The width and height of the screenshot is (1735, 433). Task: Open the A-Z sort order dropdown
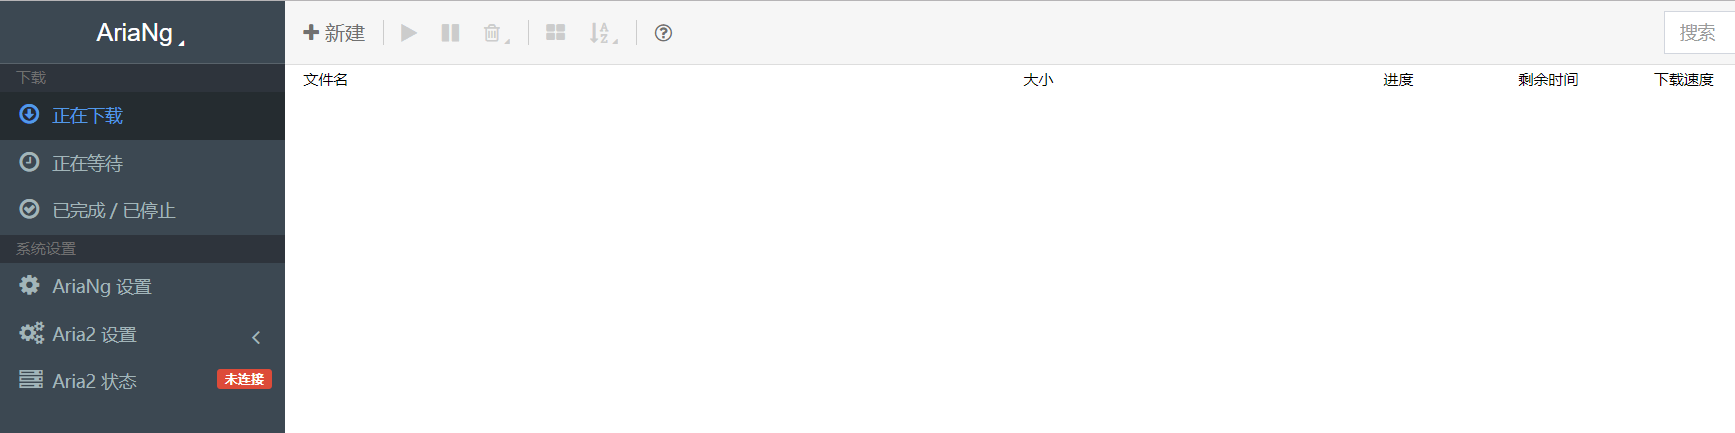tap(603, 34)
